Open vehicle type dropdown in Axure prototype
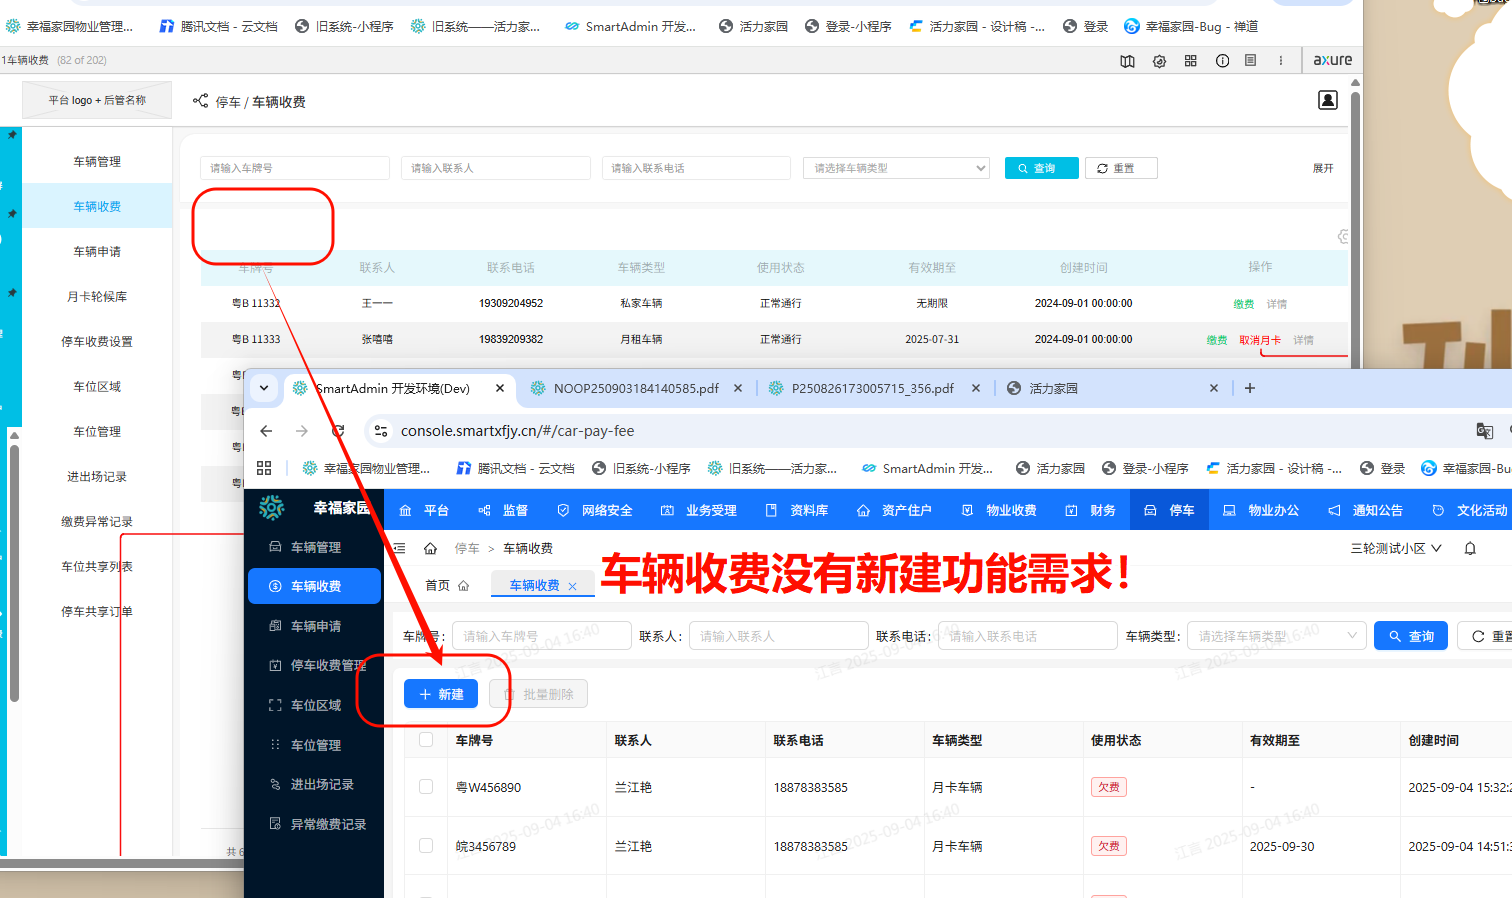1512x898 pixels. pos(895,168)
